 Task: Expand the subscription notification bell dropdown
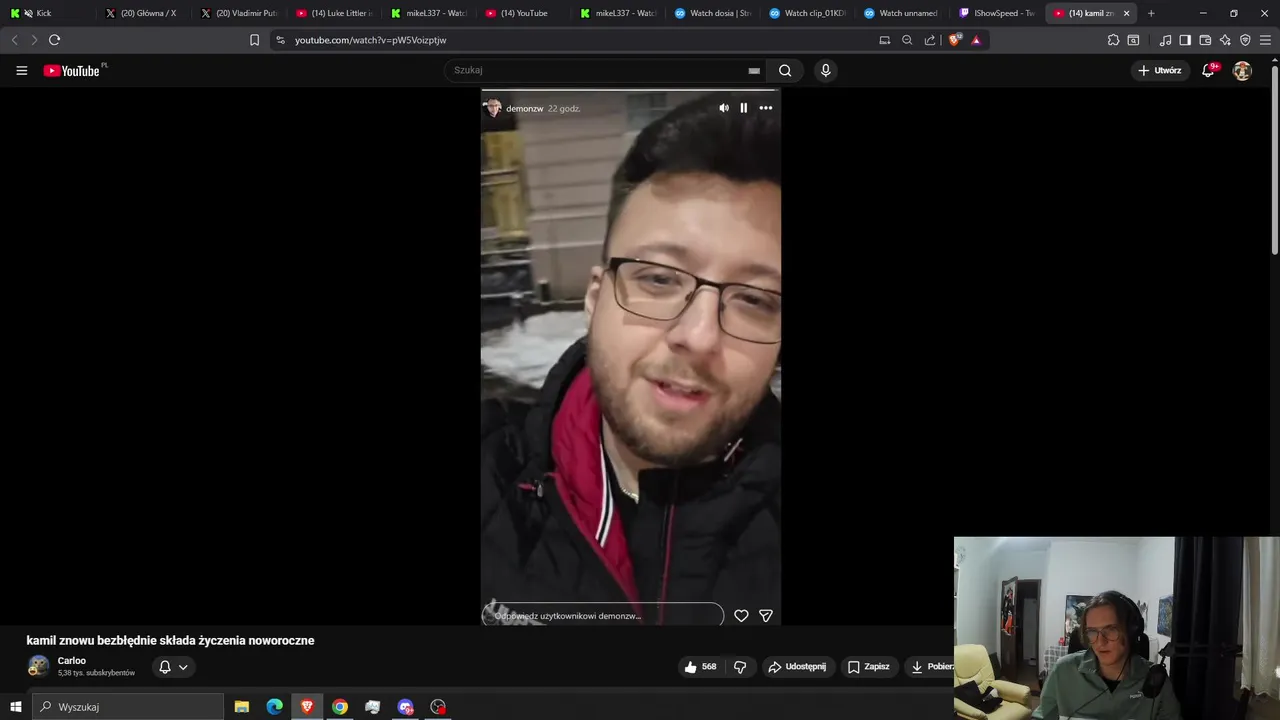[173, 667]
